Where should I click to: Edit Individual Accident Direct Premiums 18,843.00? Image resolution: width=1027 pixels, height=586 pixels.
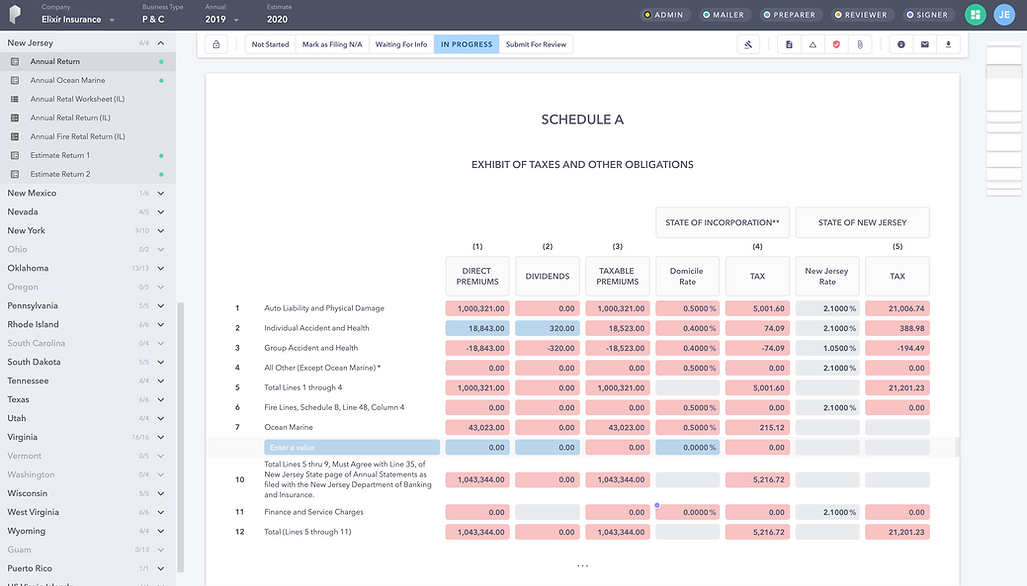coord(477,328)
